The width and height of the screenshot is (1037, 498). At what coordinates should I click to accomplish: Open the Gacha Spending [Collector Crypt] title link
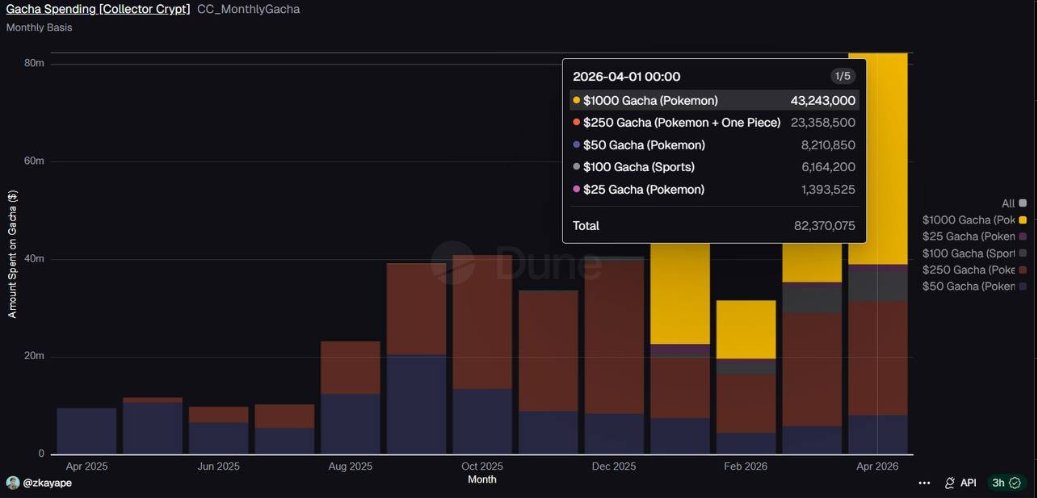(x=98, y=9)
